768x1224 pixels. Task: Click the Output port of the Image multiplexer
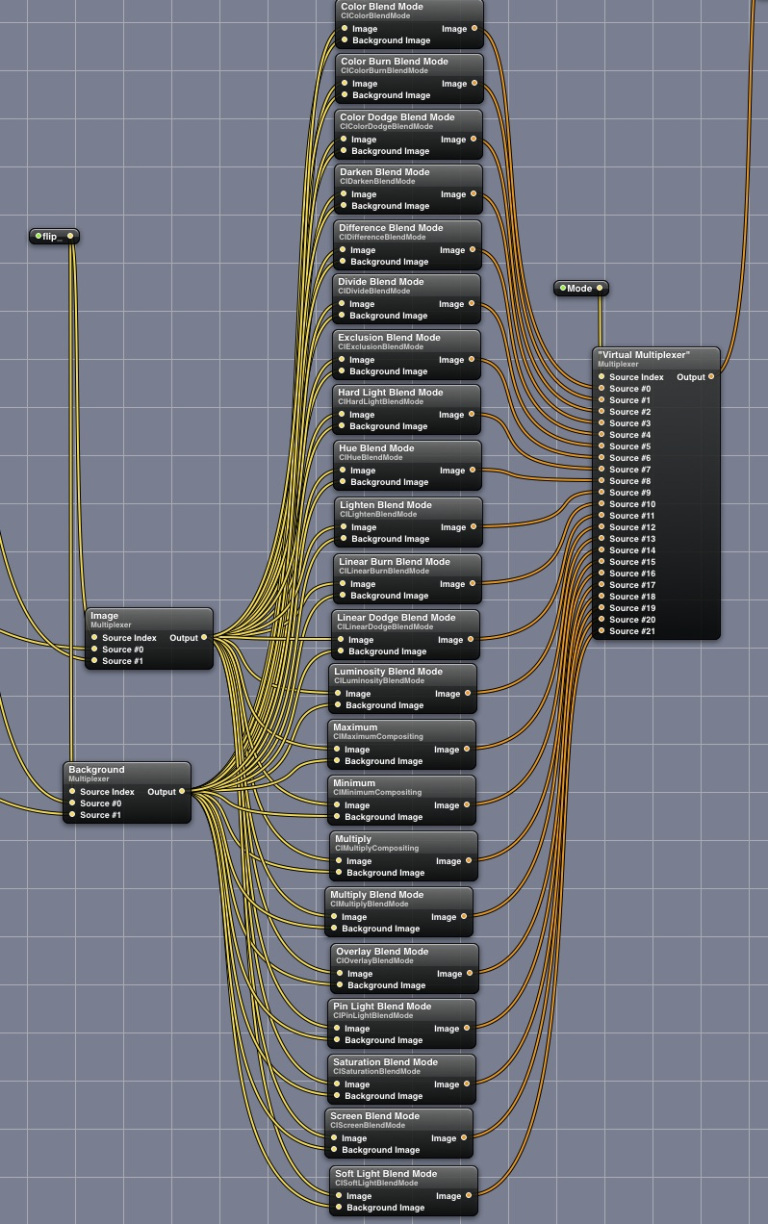pyautogui.click(x=204, y=637)
